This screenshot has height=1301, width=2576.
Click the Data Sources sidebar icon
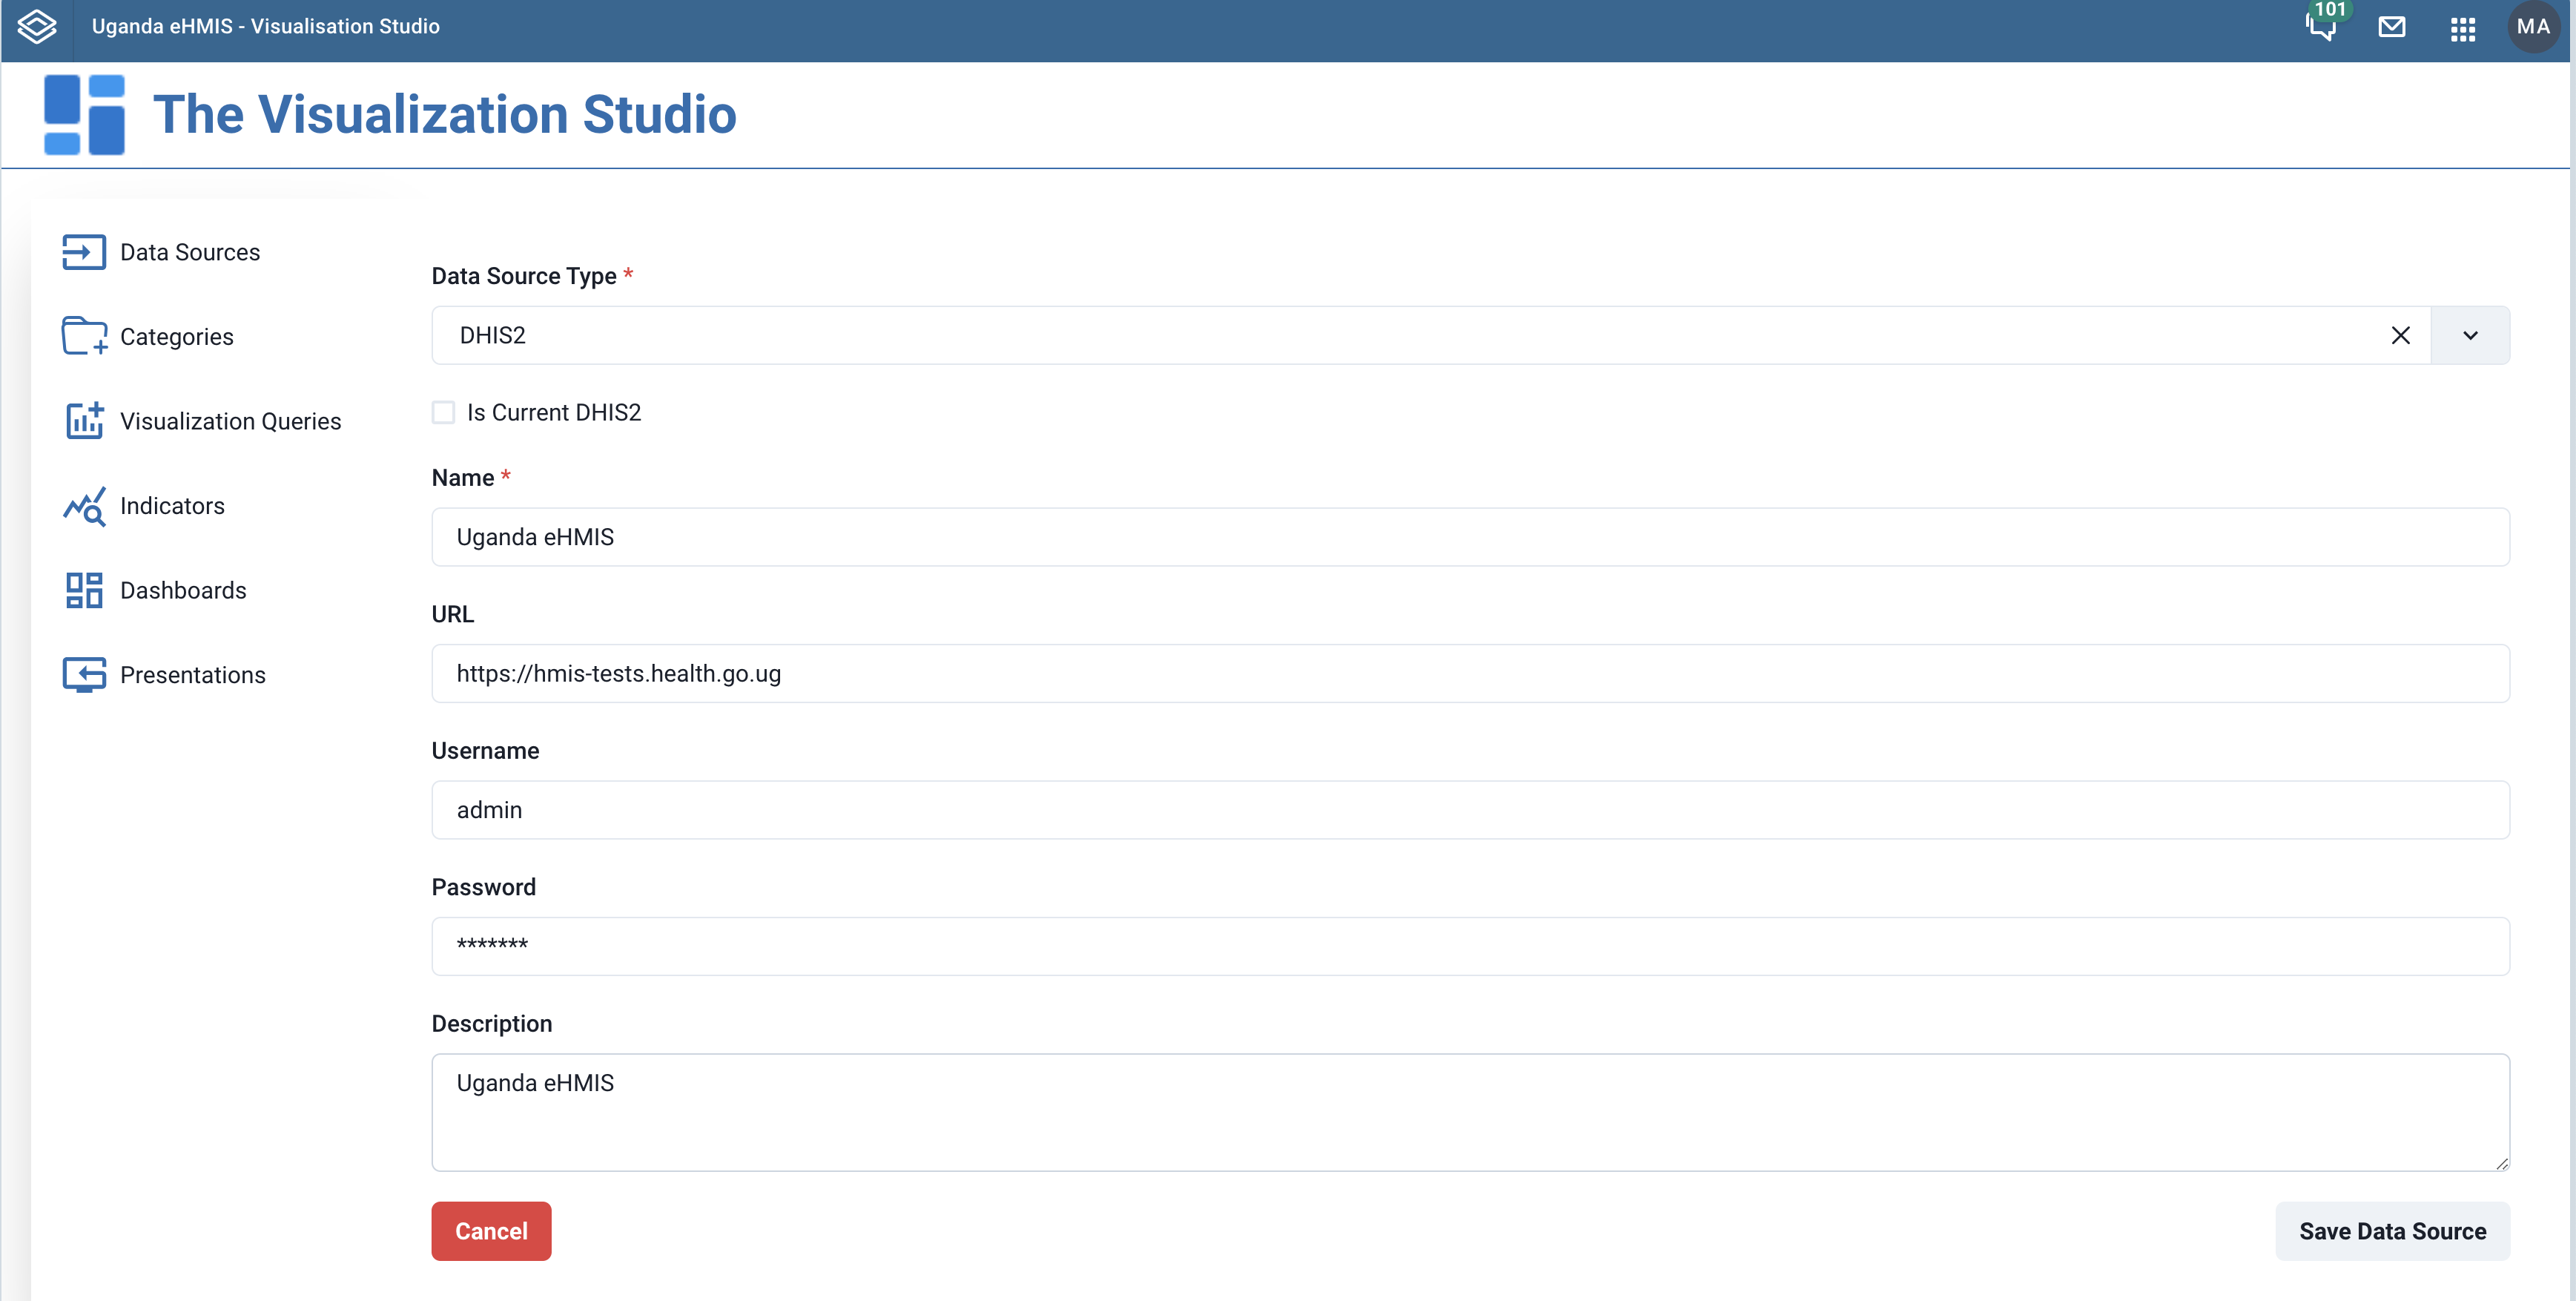coord(84,252)
